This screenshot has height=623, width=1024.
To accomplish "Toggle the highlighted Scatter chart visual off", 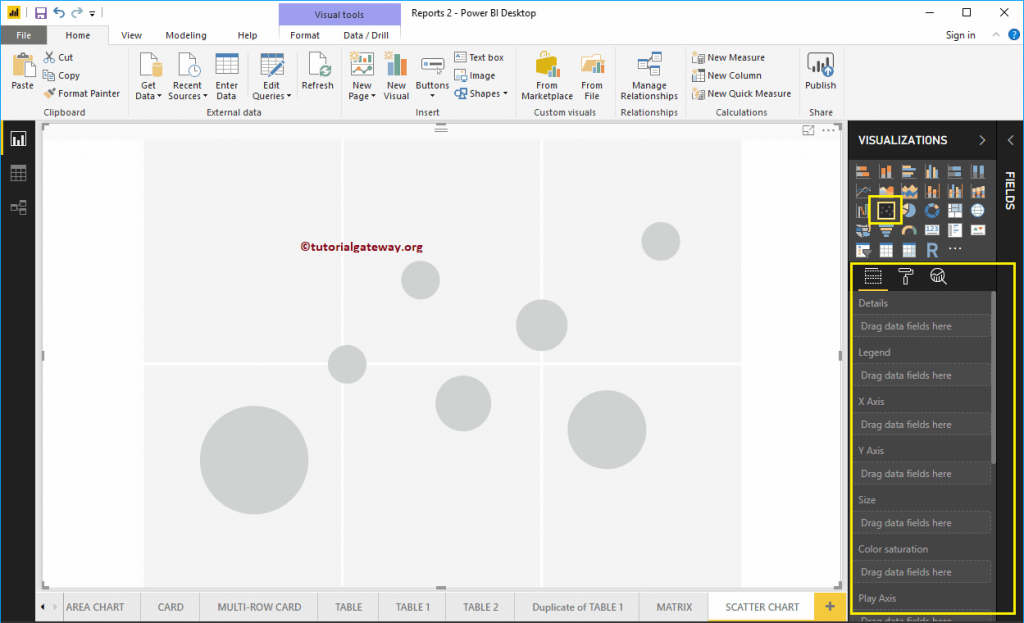I will tap(886, 211).
